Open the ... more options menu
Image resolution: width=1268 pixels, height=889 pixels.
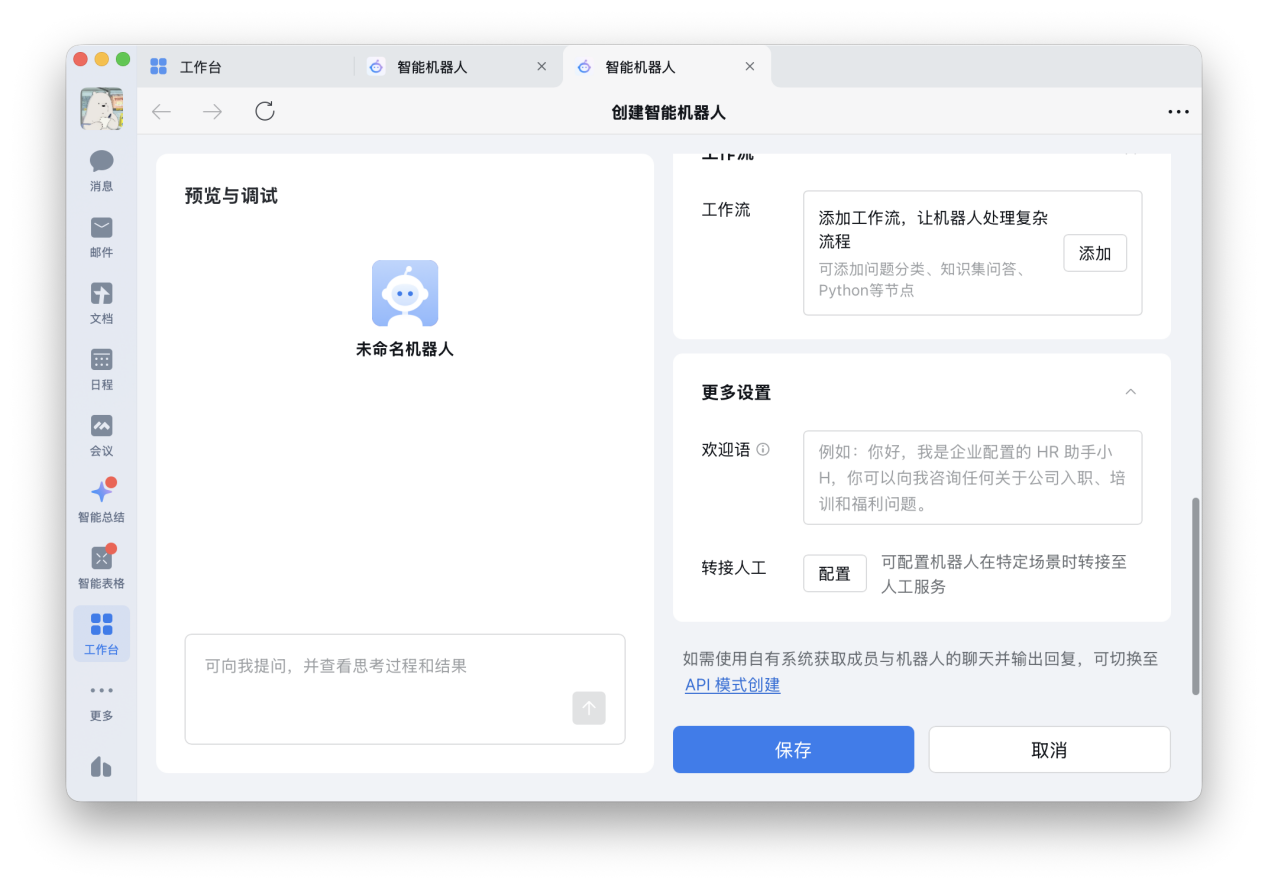[1178, 111]
